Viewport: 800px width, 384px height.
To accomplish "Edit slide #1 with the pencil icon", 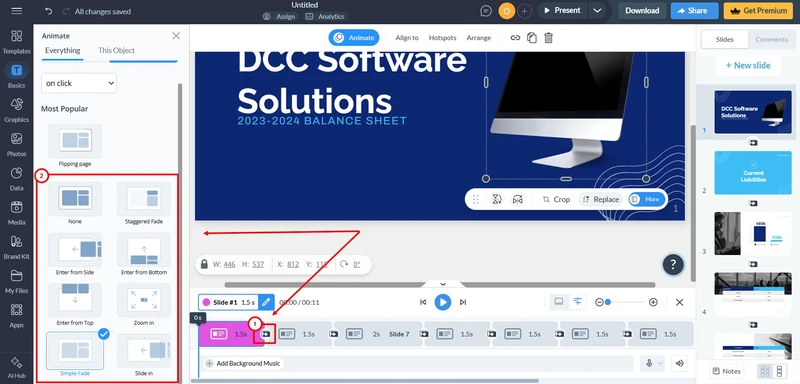I will (266, 302).
